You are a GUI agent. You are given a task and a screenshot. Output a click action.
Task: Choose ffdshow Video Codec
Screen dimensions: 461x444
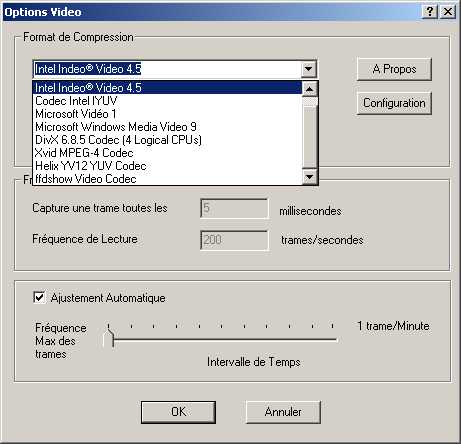click(168, 179)
